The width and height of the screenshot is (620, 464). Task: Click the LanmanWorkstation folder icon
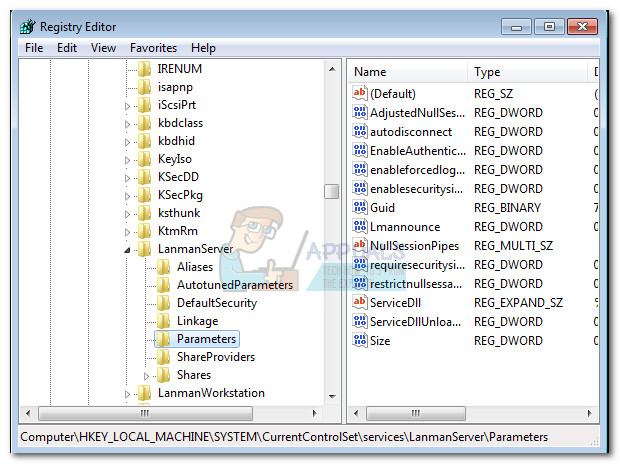(x=145, y=393)
